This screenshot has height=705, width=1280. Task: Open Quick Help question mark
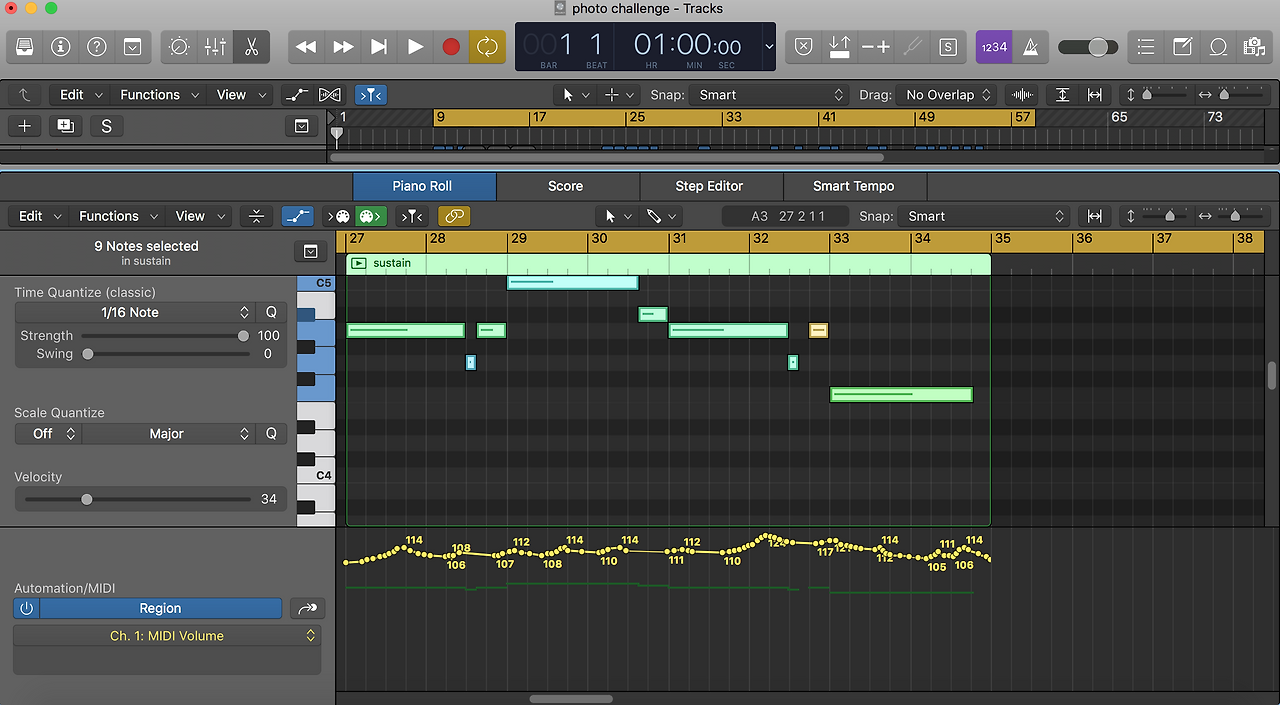97,46
